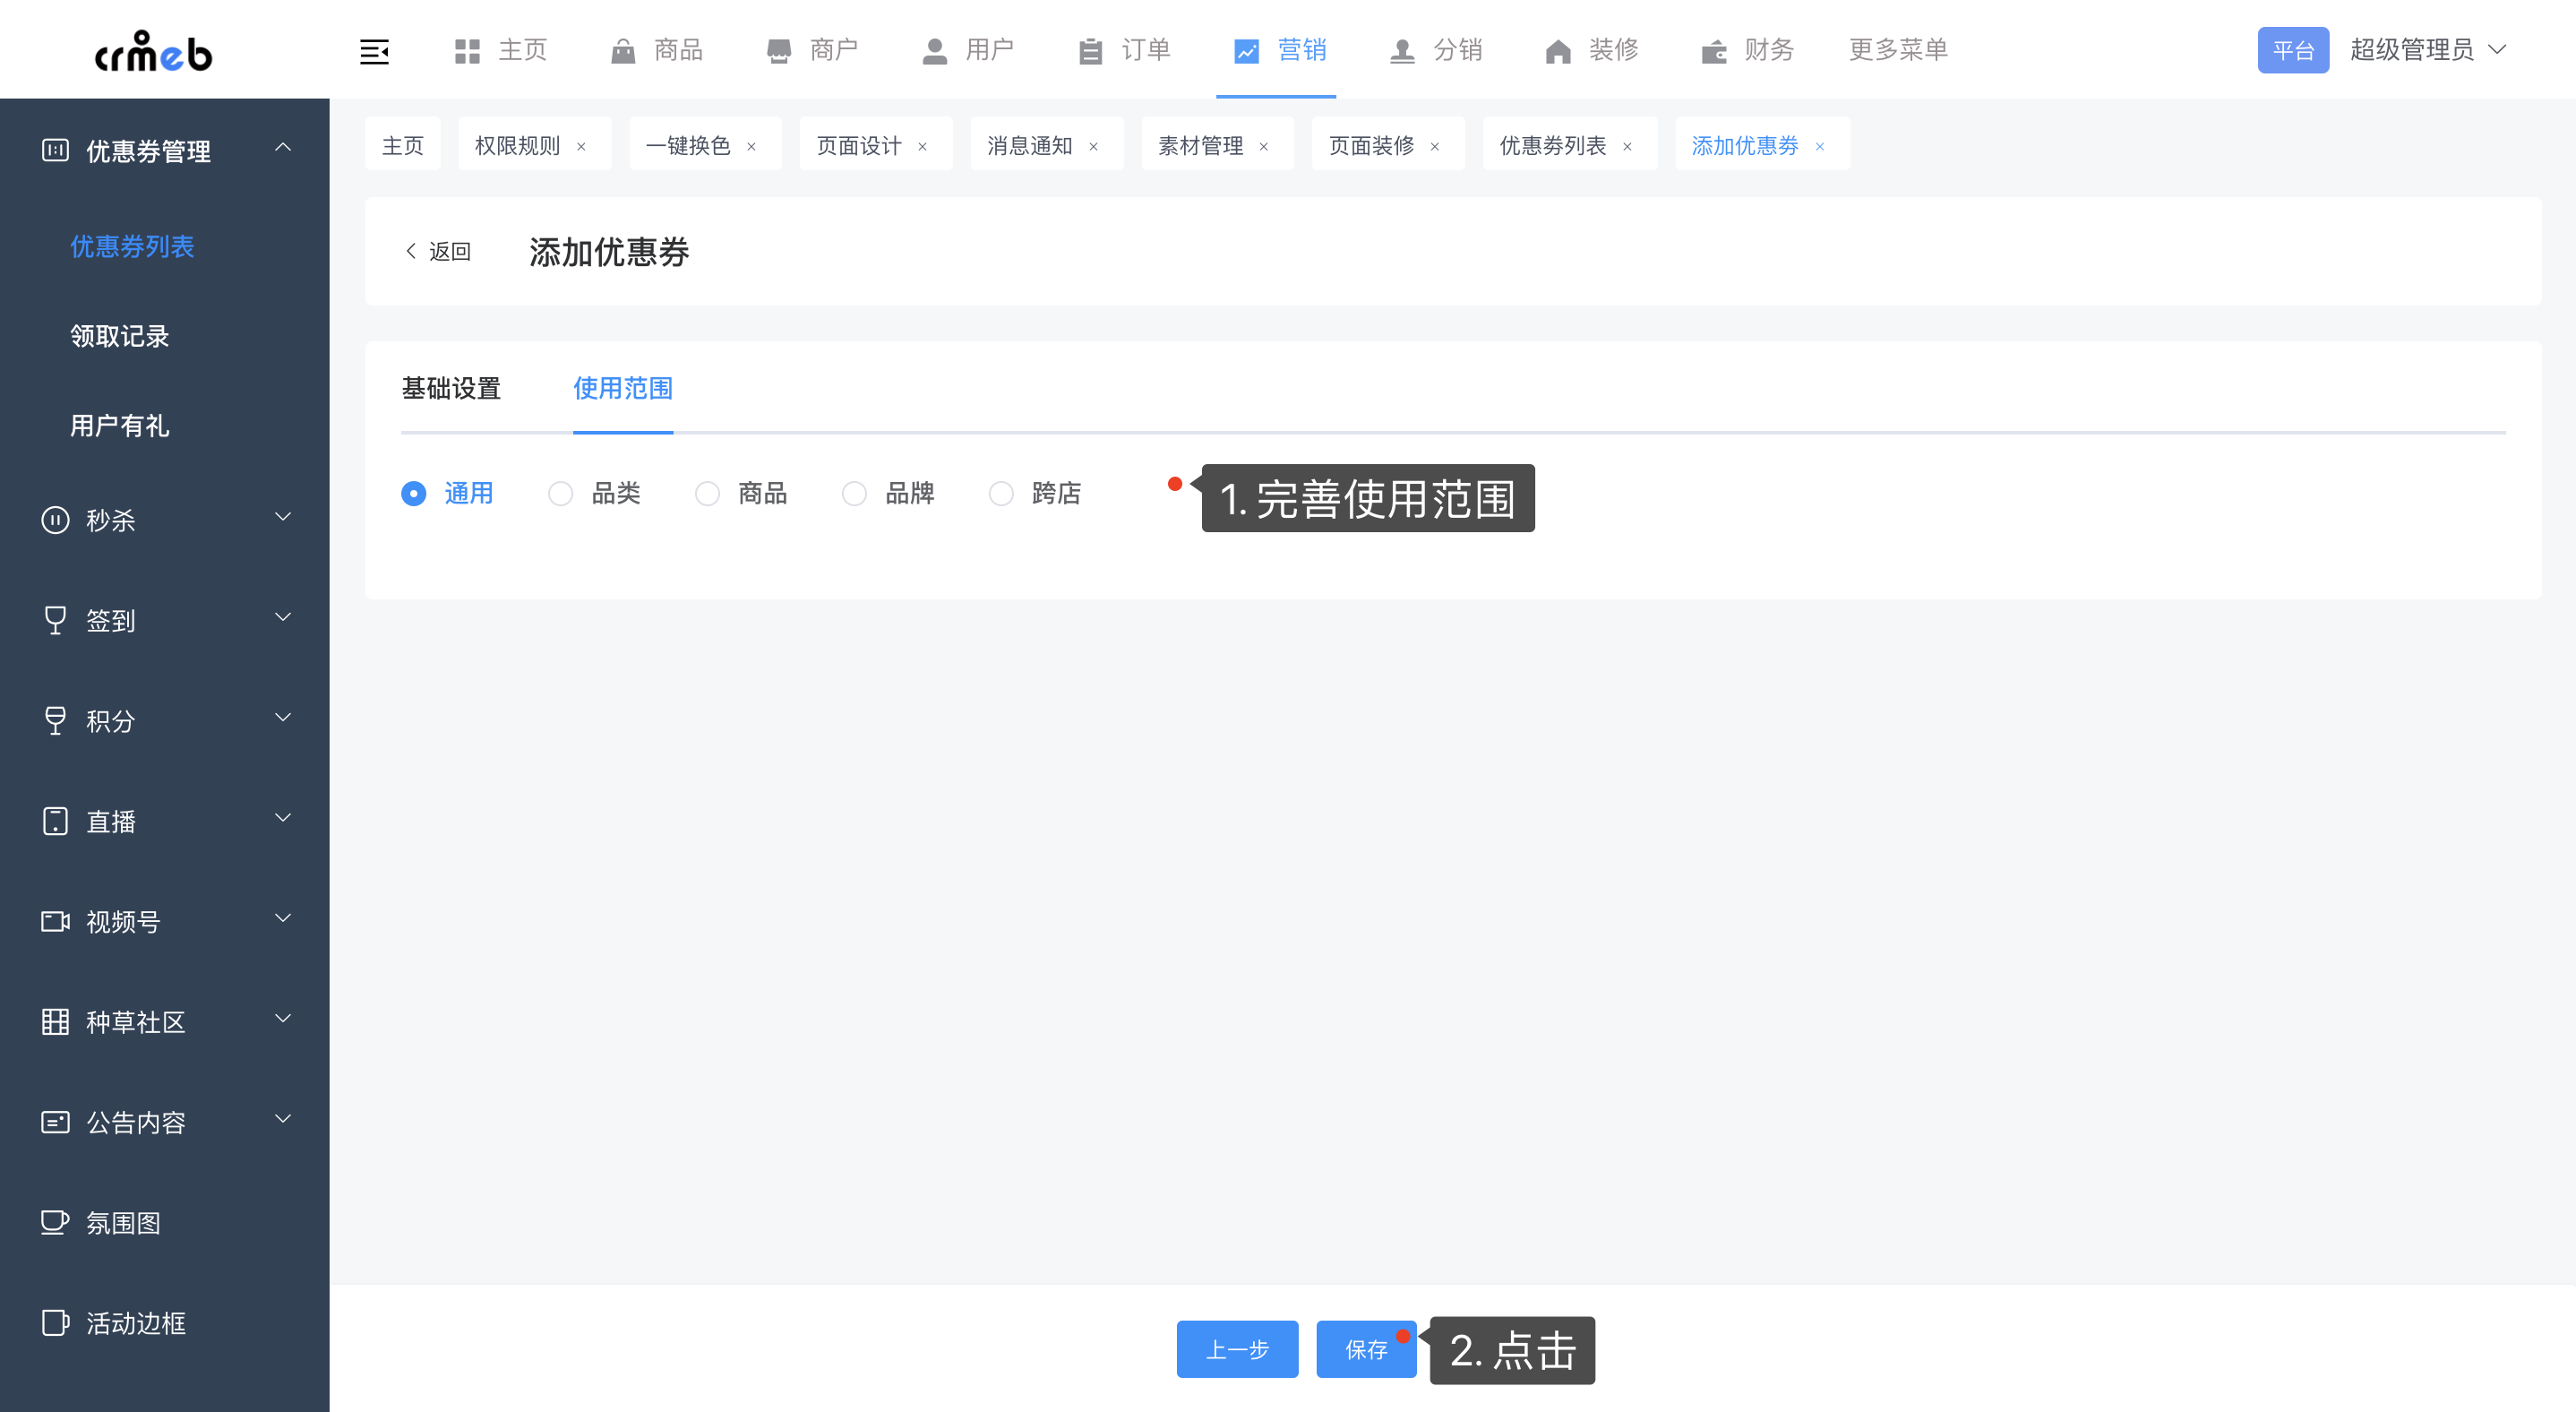Click the 分销 distribution icon
Viewport: 2576px width, 1412px height.
(1402, 51)
